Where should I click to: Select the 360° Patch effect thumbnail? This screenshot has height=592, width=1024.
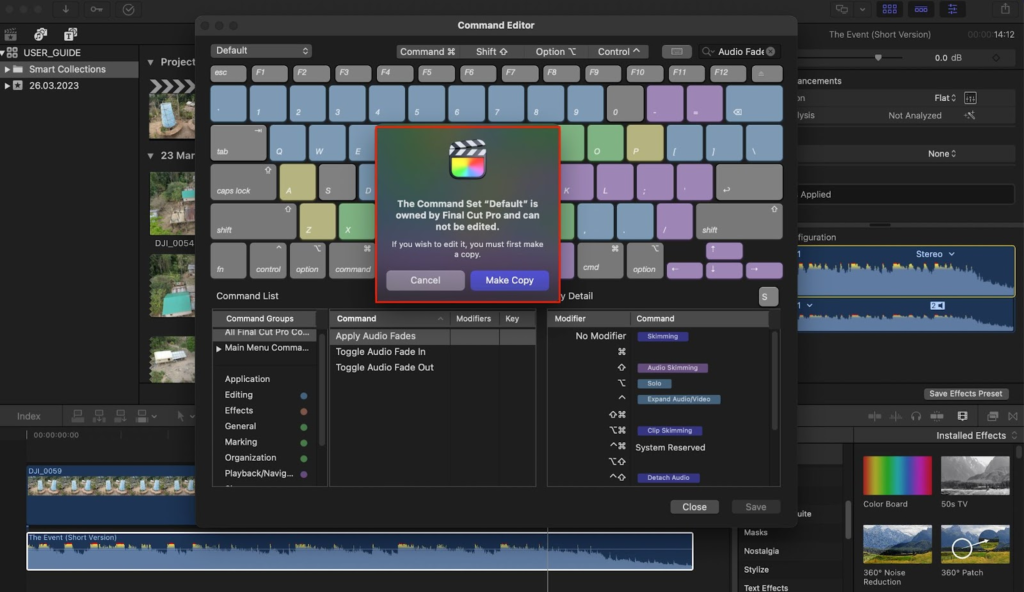tap(974, 544)
